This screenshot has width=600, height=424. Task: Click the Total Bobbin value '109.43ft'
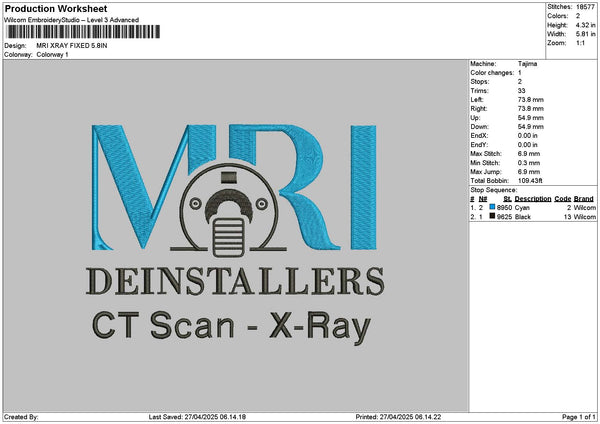point(530,181)
